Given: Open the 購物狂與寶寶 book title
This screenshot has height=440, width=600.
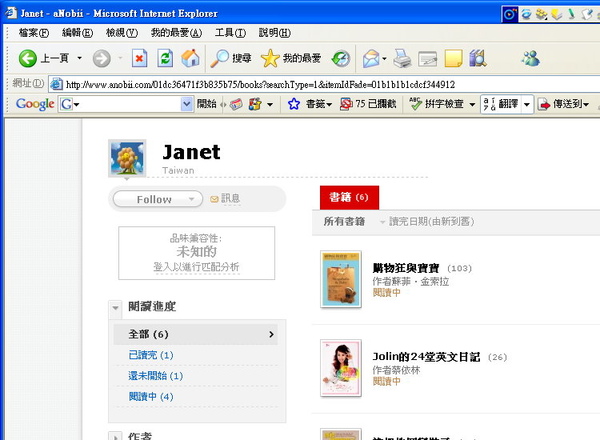Looking at the screenshot, I should (x=406, y=268).
